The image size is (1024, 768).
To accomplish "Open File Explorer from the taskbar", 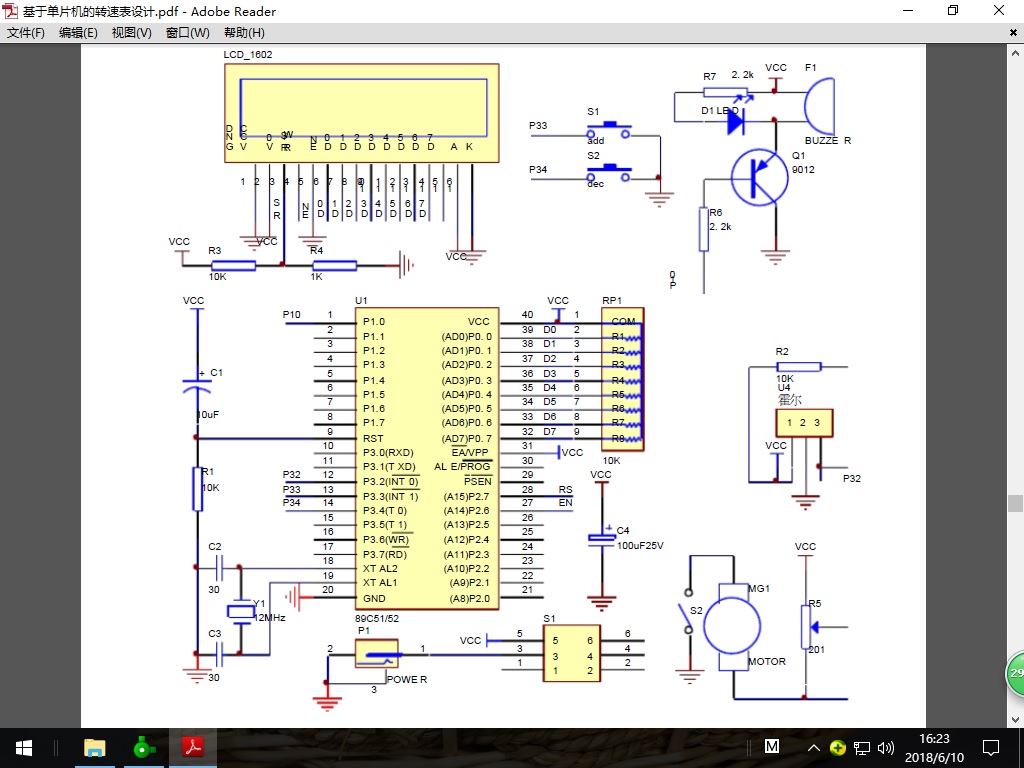I will 94,747.
